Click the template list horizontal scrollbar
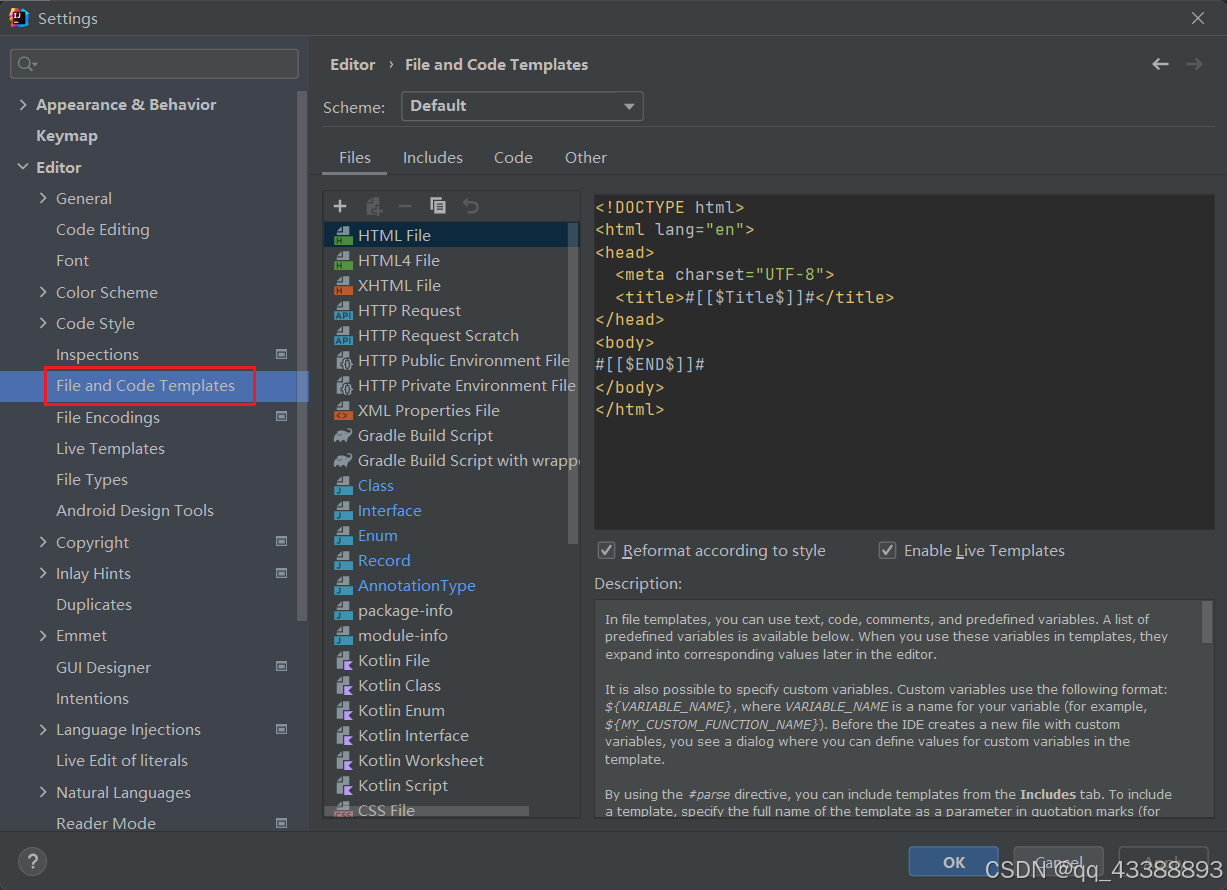 (x=426, y=812)
